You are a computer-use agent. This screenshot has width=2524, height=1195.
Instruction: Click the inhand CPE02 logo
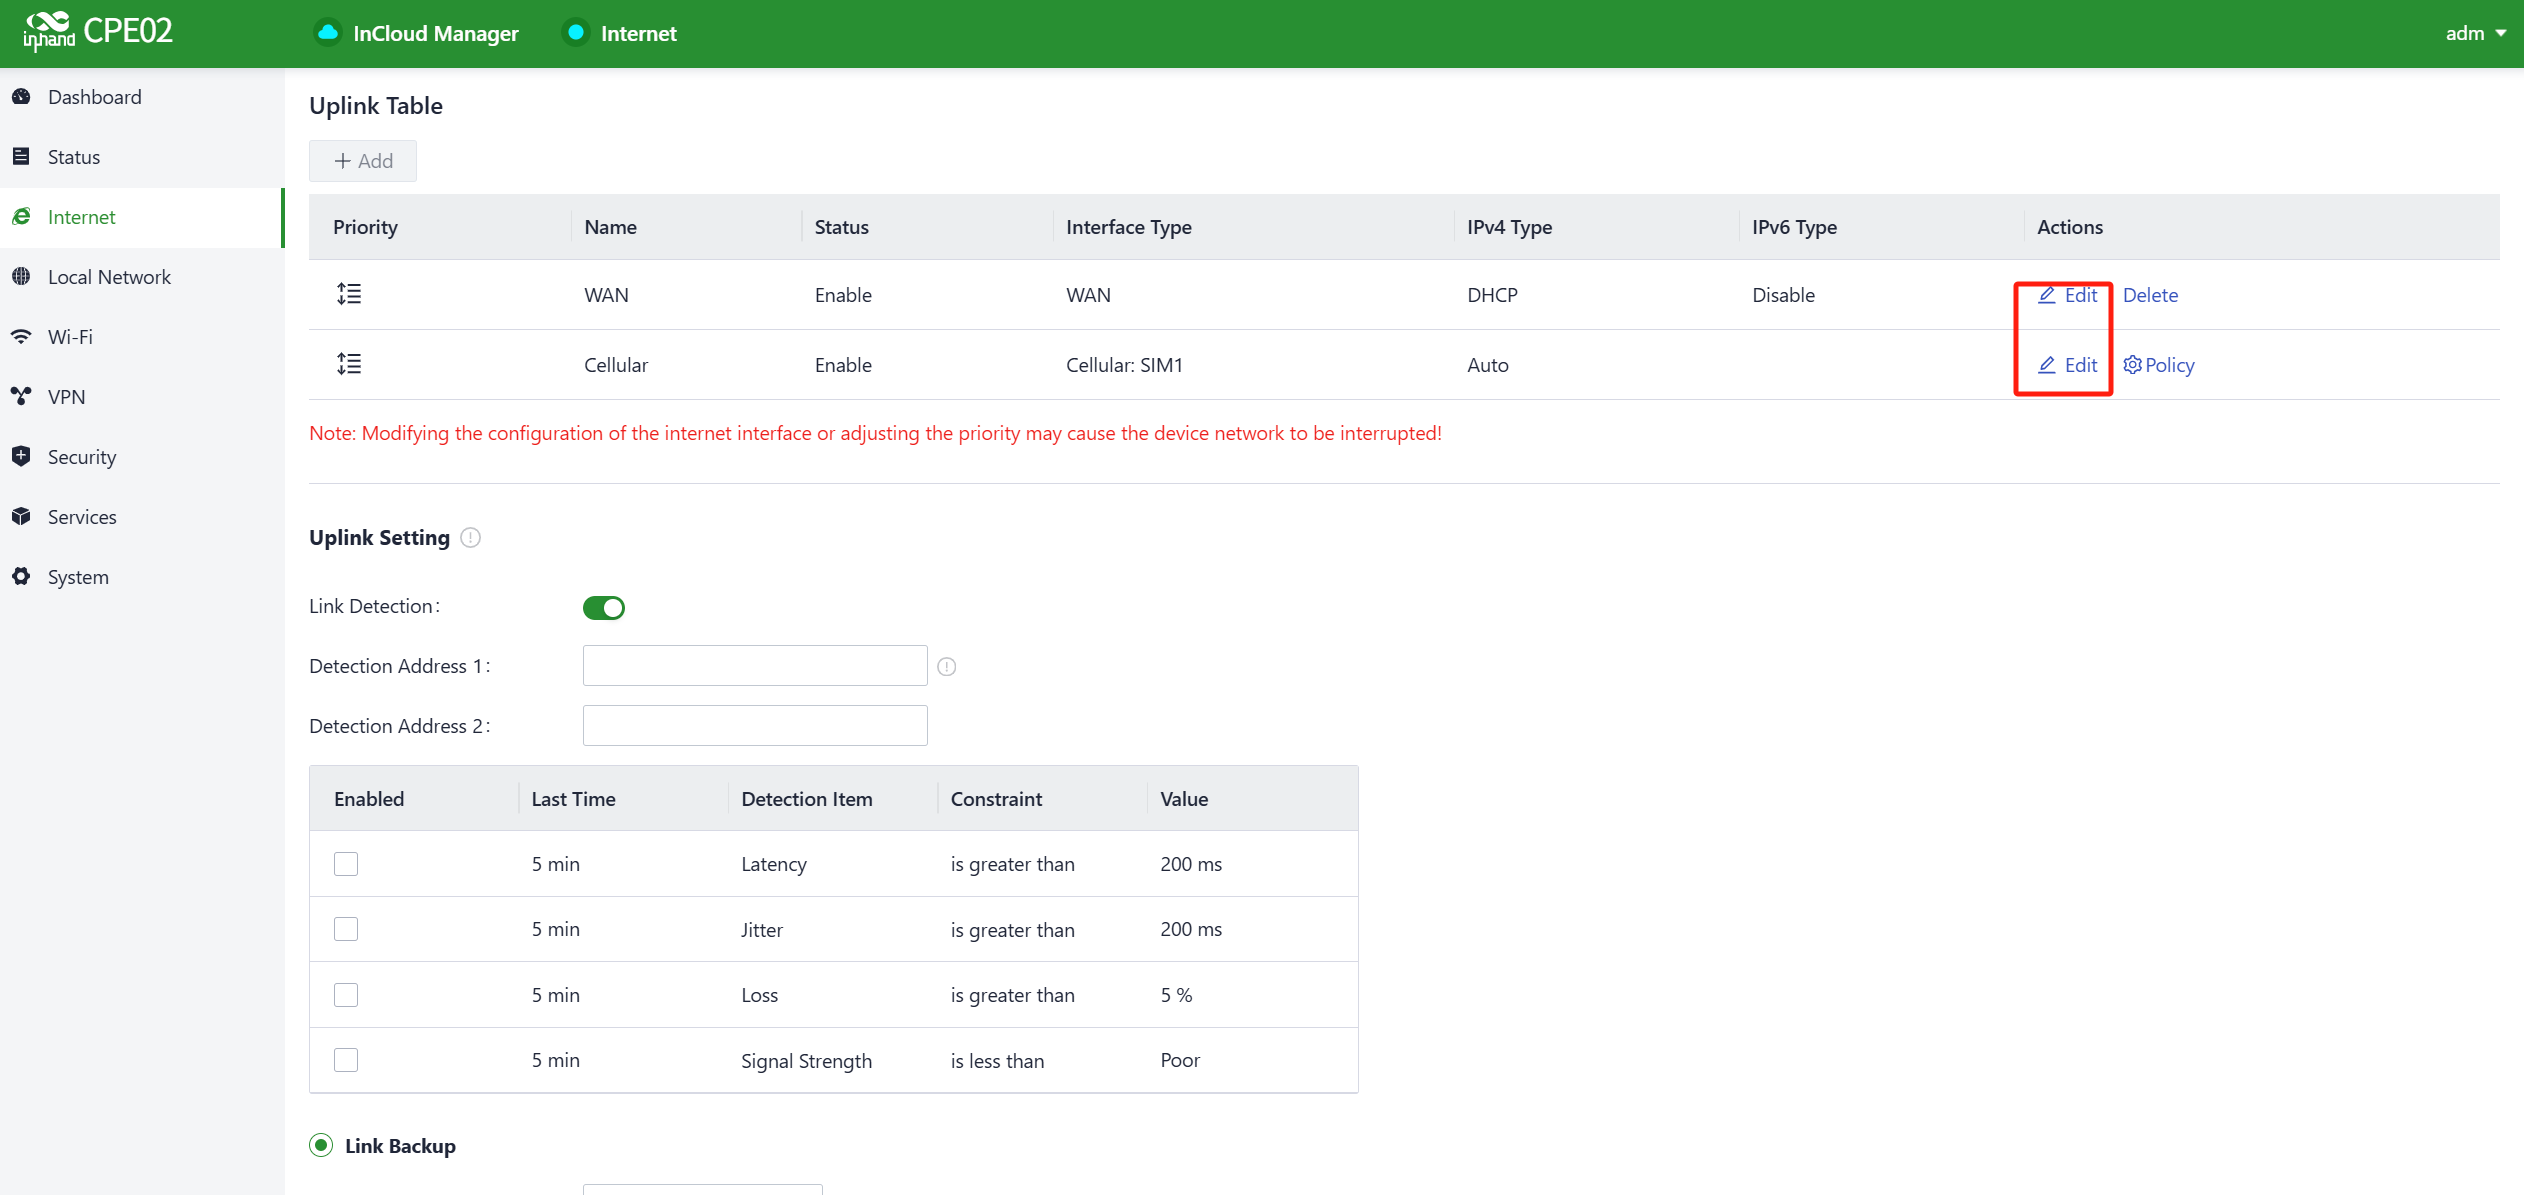98,32
